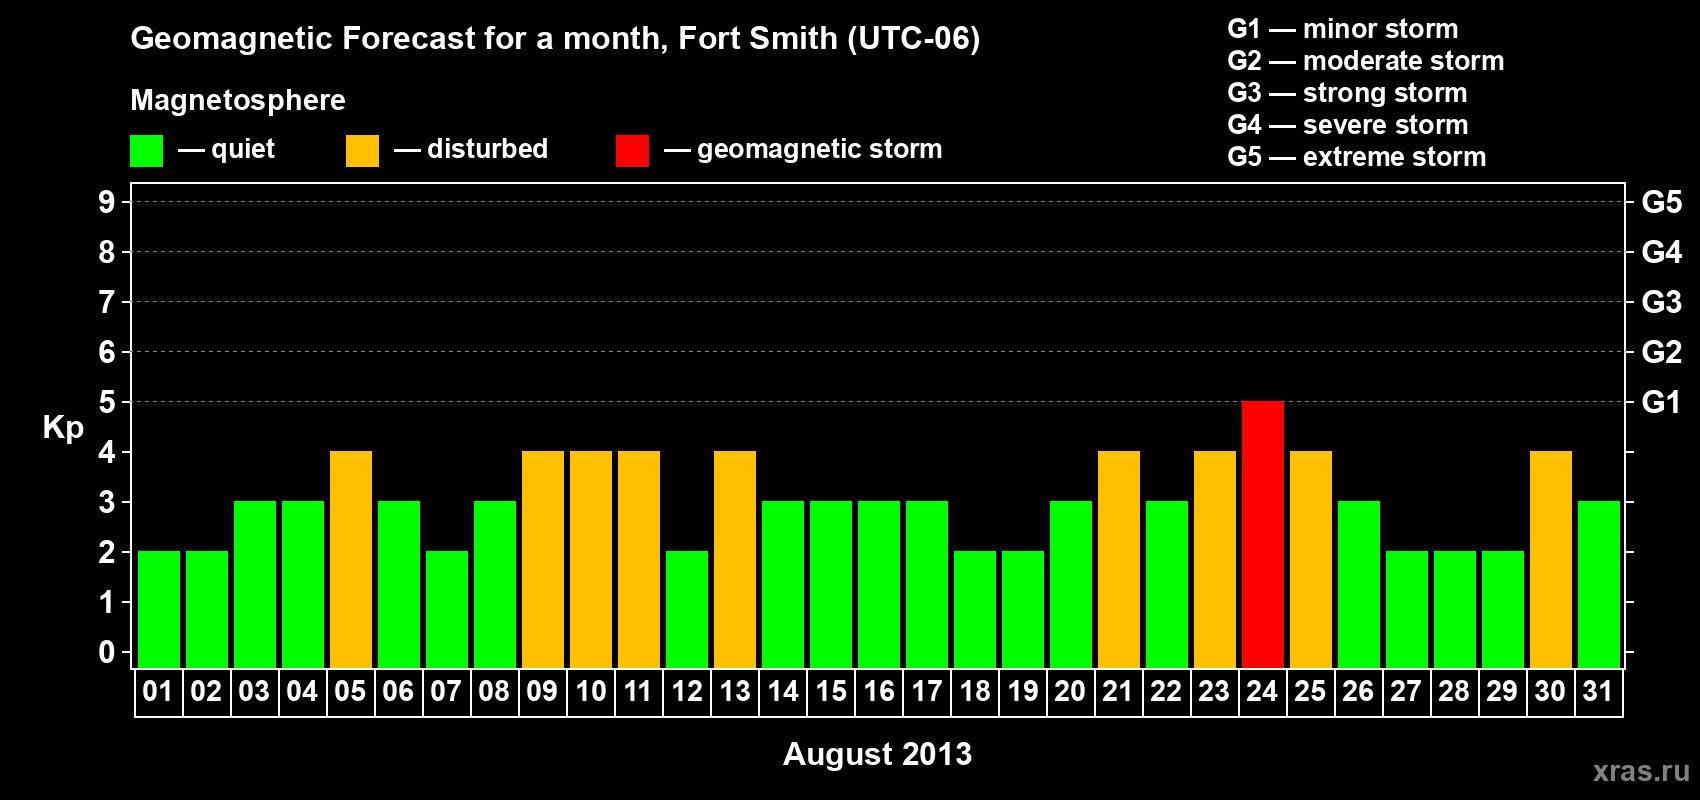Click the 'G2' label on right axis
The height and width of the screenshot is (800, 1700).
coord(1661,352)
